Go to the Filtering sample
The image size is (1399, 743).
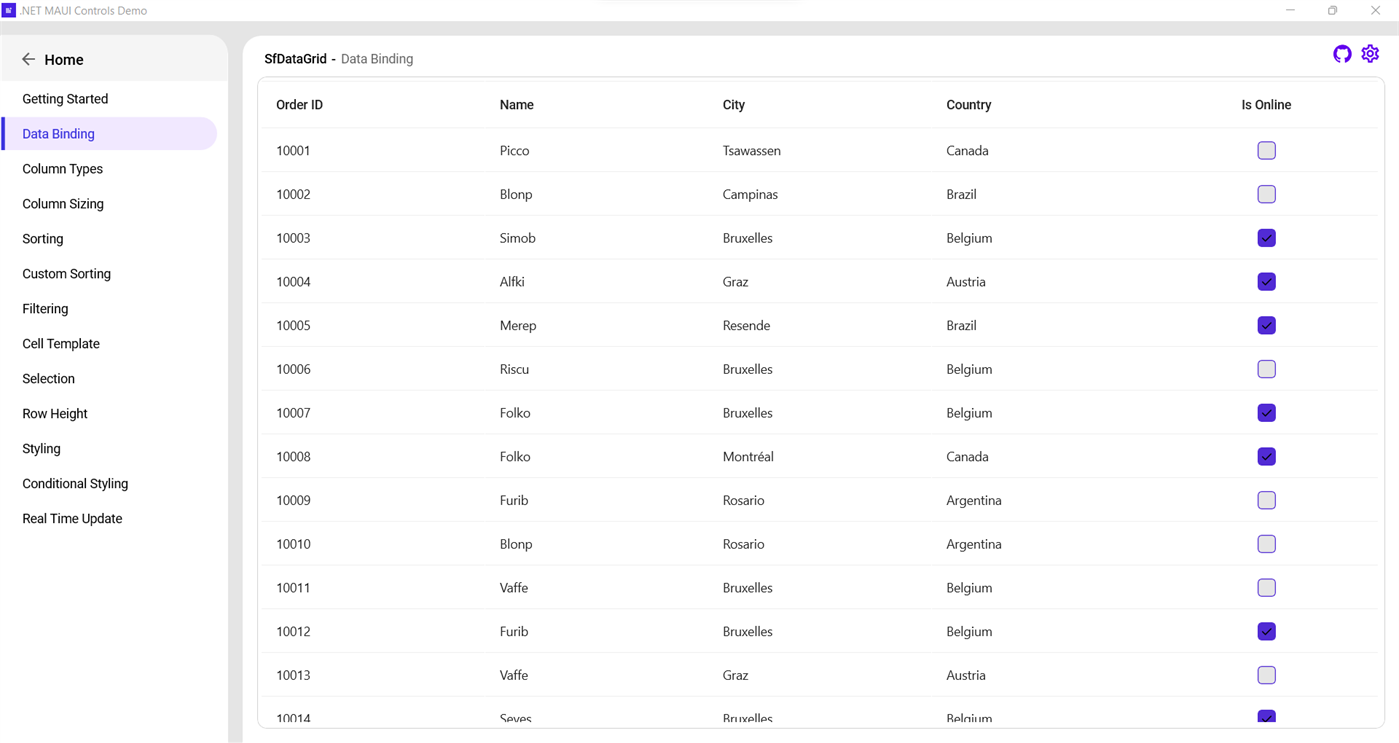(x=45, y=309)
